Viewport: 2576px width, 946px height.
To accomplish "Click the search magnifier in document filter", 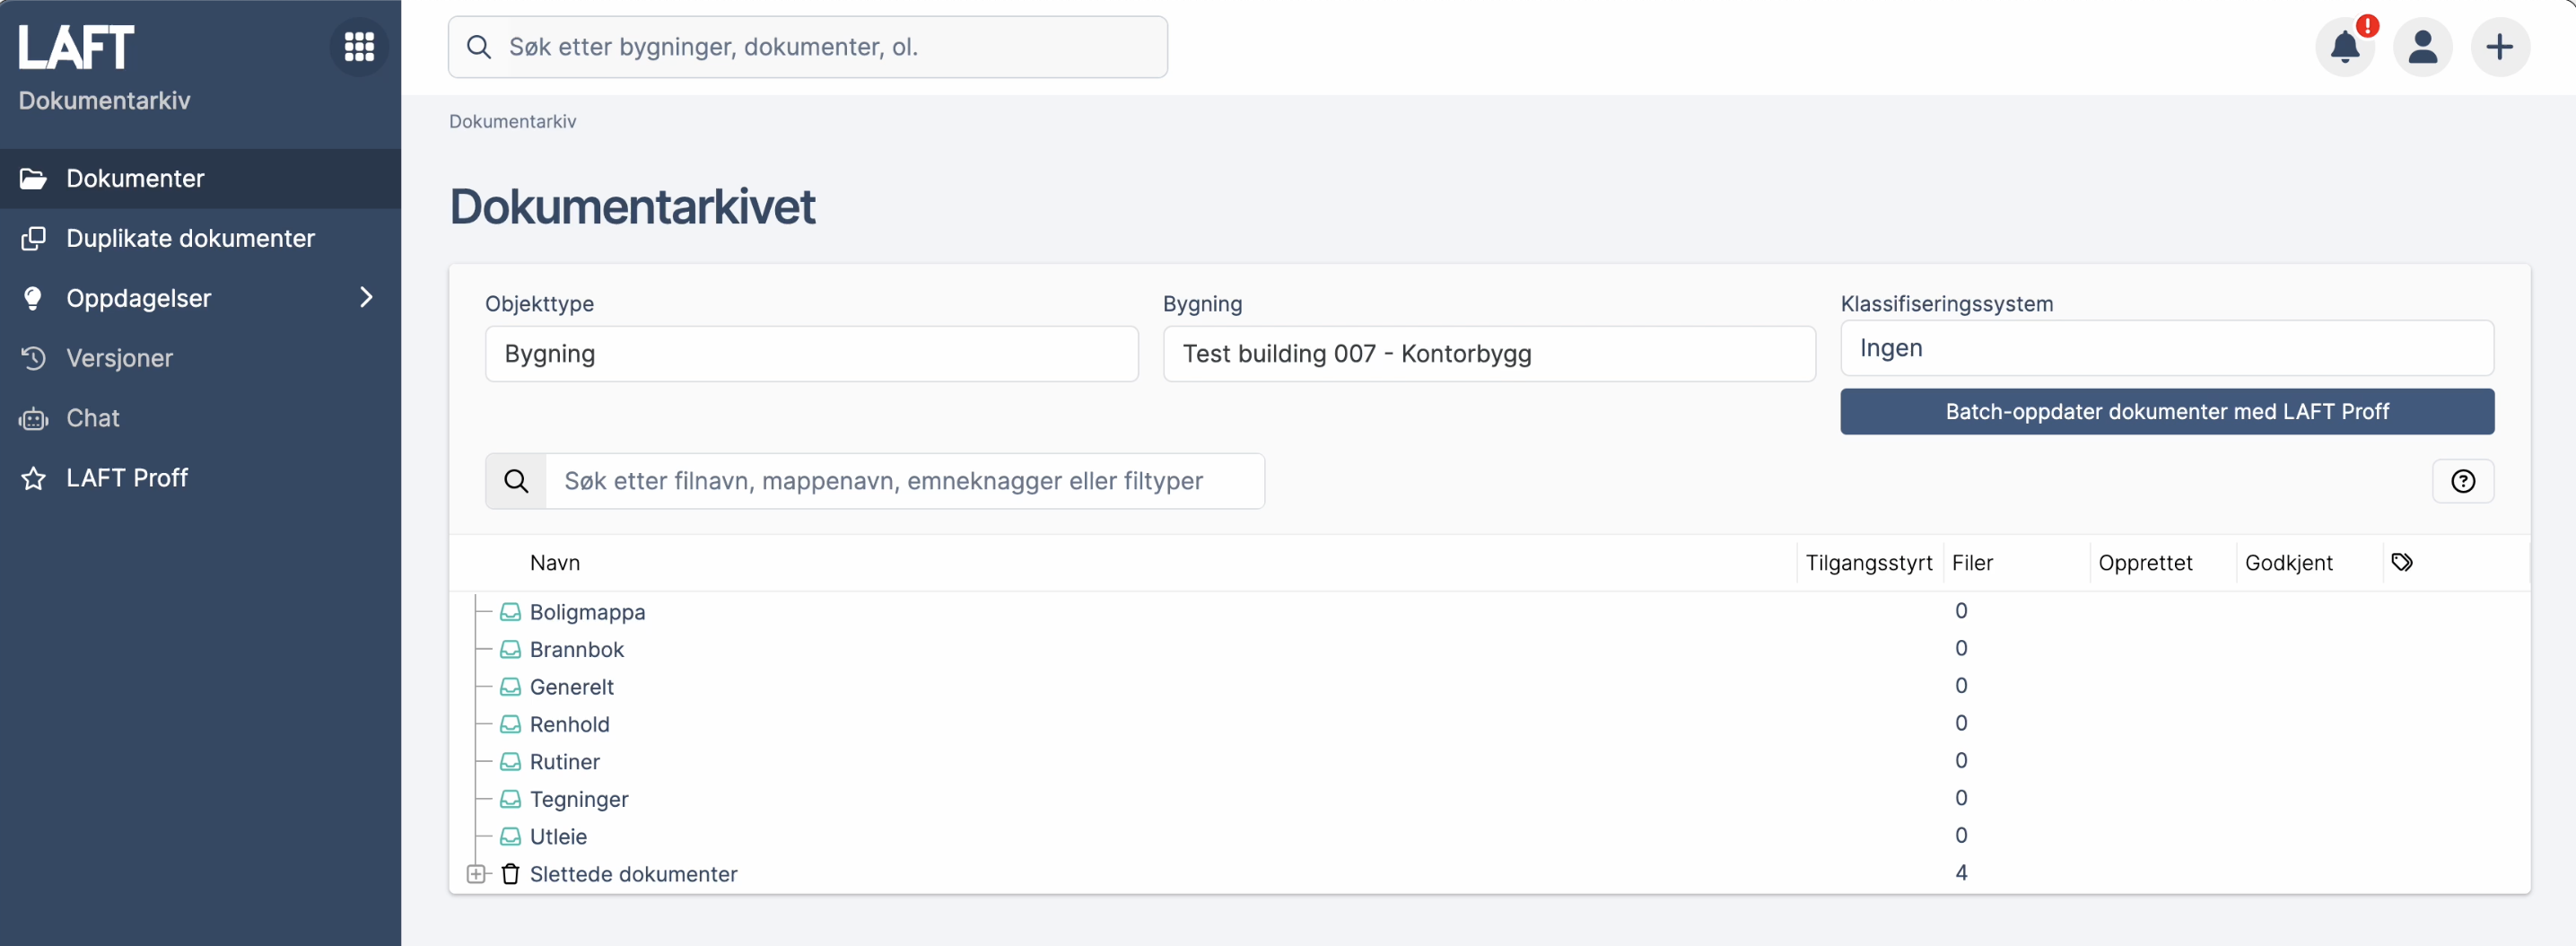I will (x=516, y=481).
